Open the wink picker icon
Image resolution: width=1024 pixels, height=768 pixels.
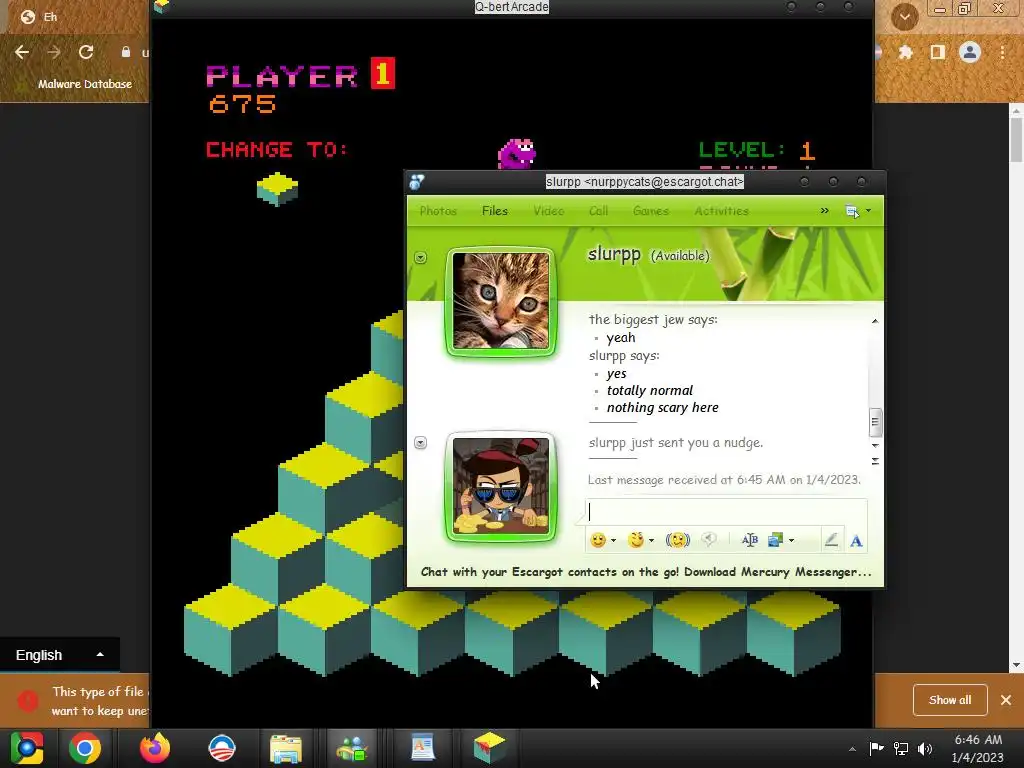click(x=635, y=540)
